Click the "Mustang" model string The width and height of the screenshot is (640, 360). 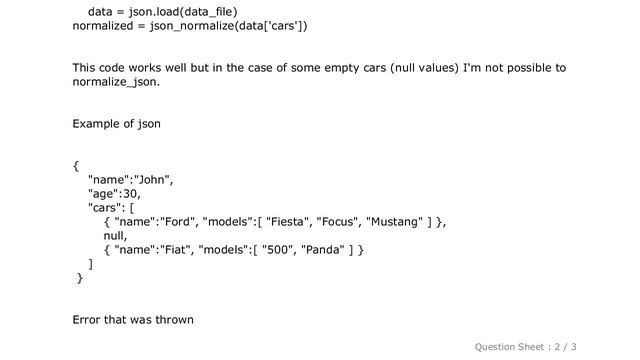[x=394, y=222]
